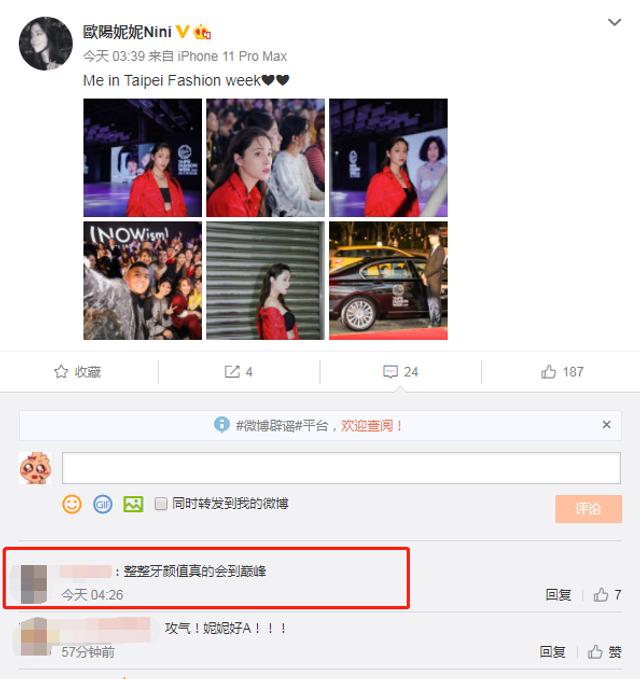
Task: Check the 同时转发到我的微博 checkbox
Action: pos(161,504)
